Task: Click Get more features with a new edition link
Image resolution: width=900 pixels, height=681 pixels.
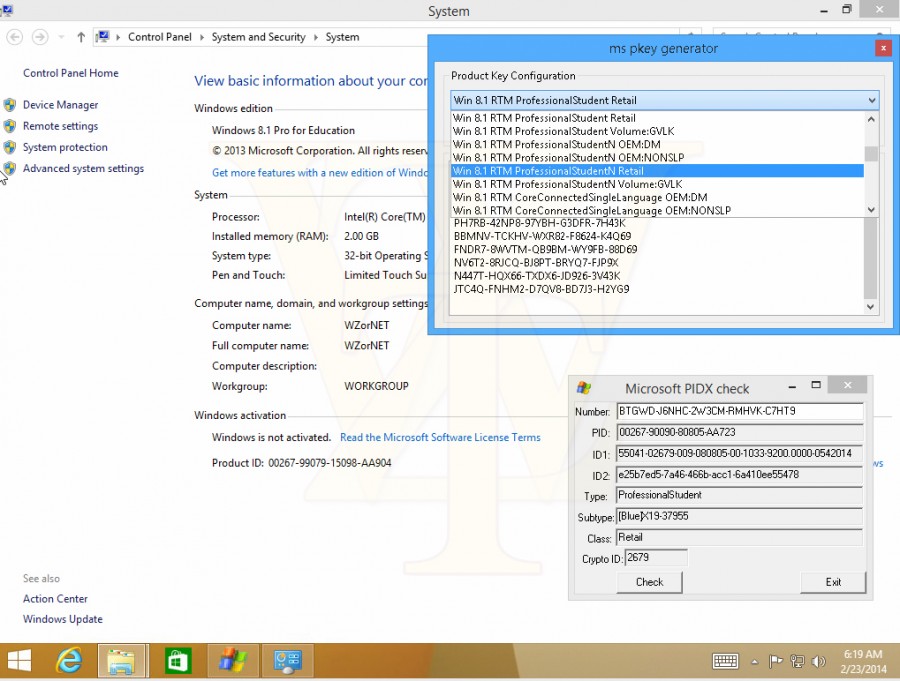Action: tap(320, 173)
